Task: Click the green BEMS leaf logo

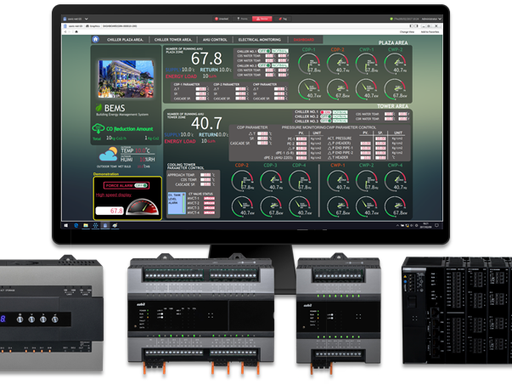Action: pos(99,108)
